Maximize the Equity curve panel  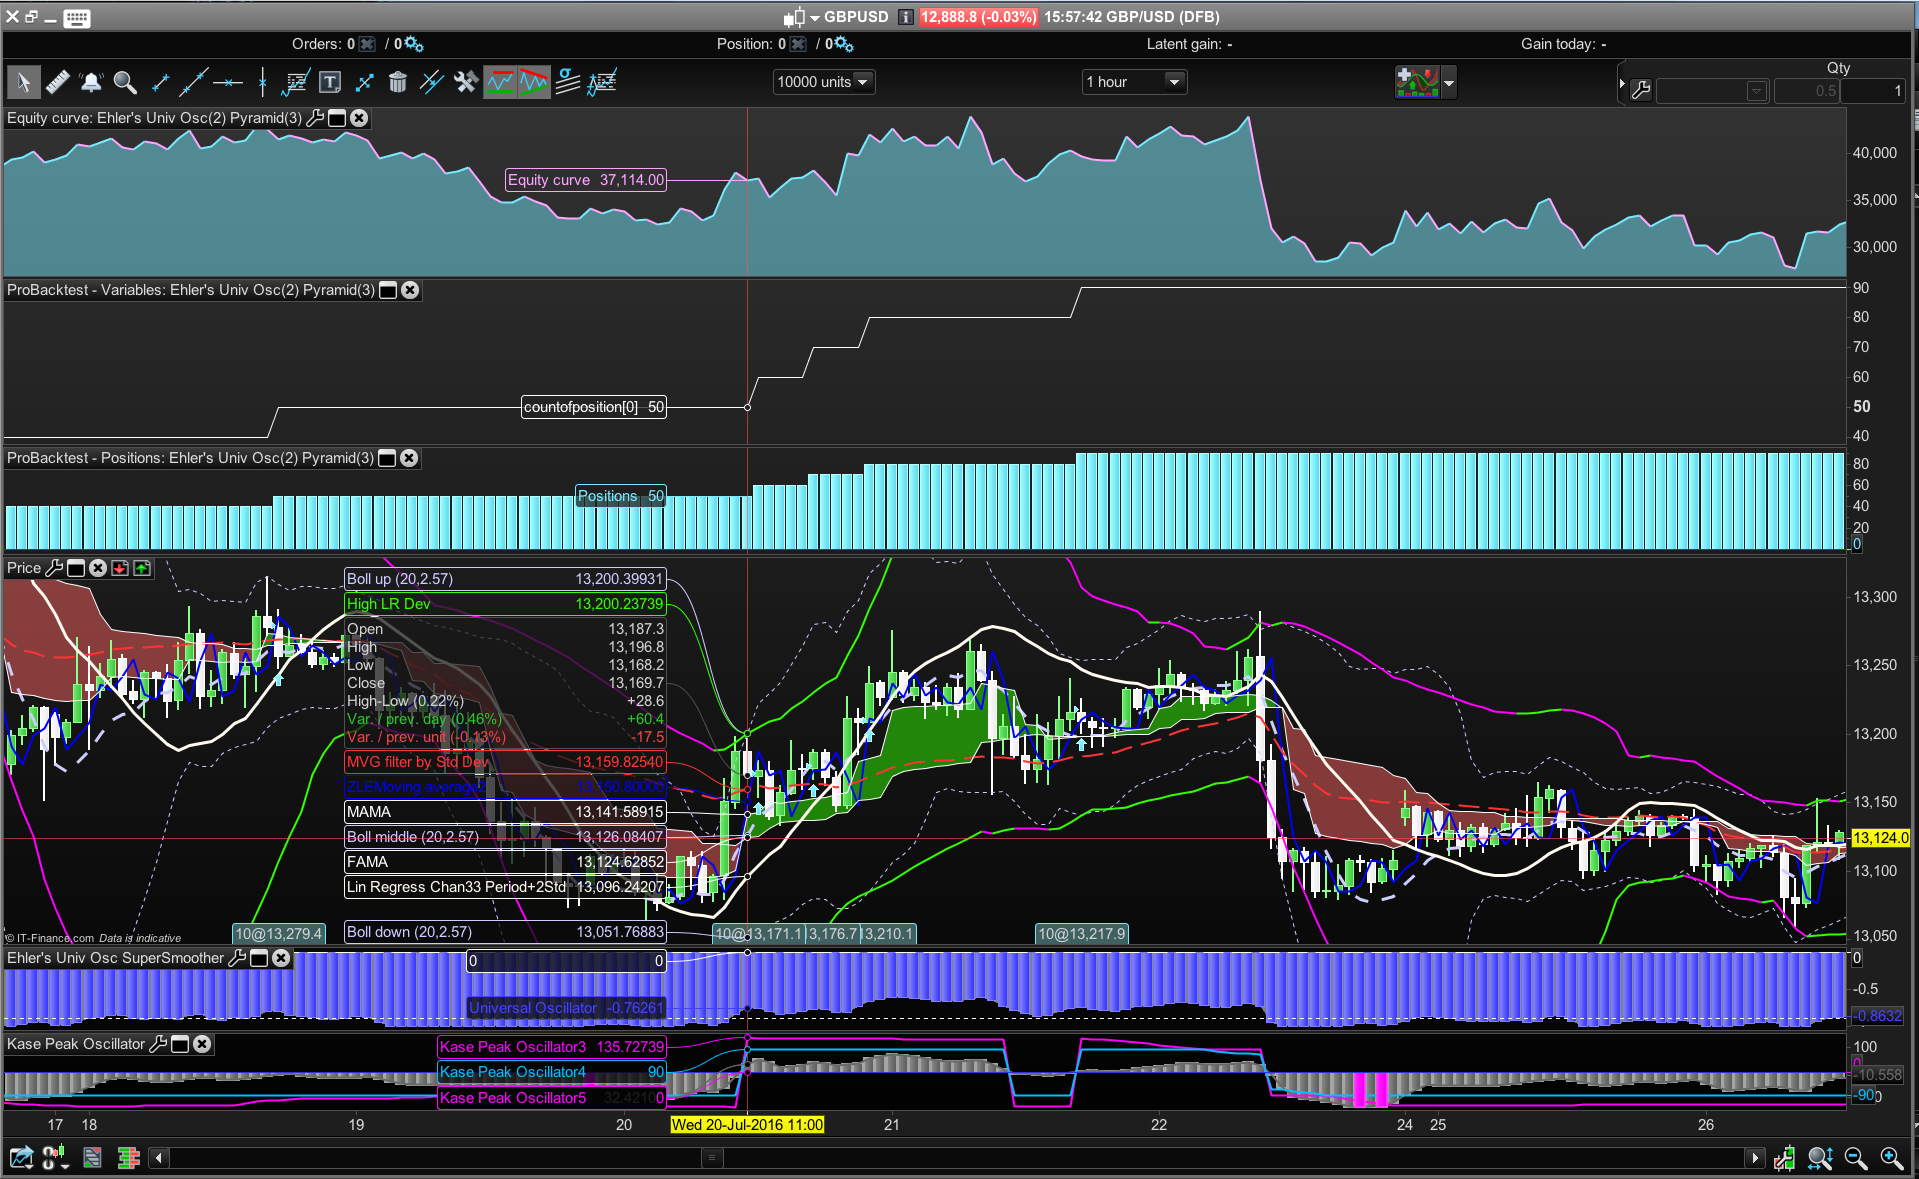(x=337, y=118)
